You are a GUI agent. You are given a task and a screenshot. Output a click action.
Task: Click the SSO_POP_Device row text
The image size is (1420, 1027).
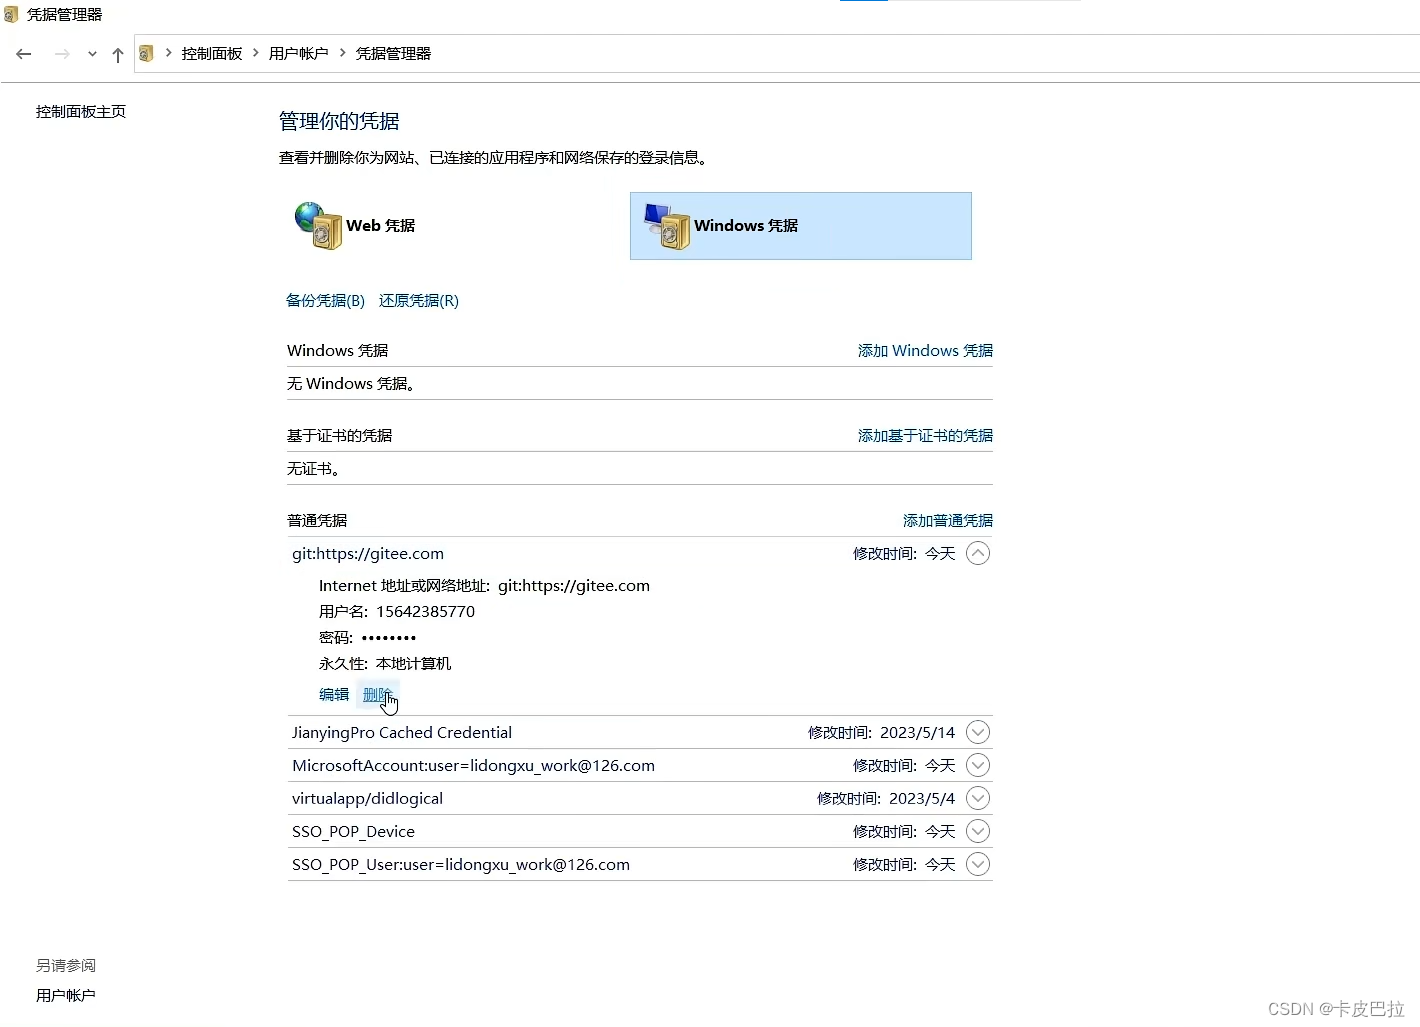[354, 832]
